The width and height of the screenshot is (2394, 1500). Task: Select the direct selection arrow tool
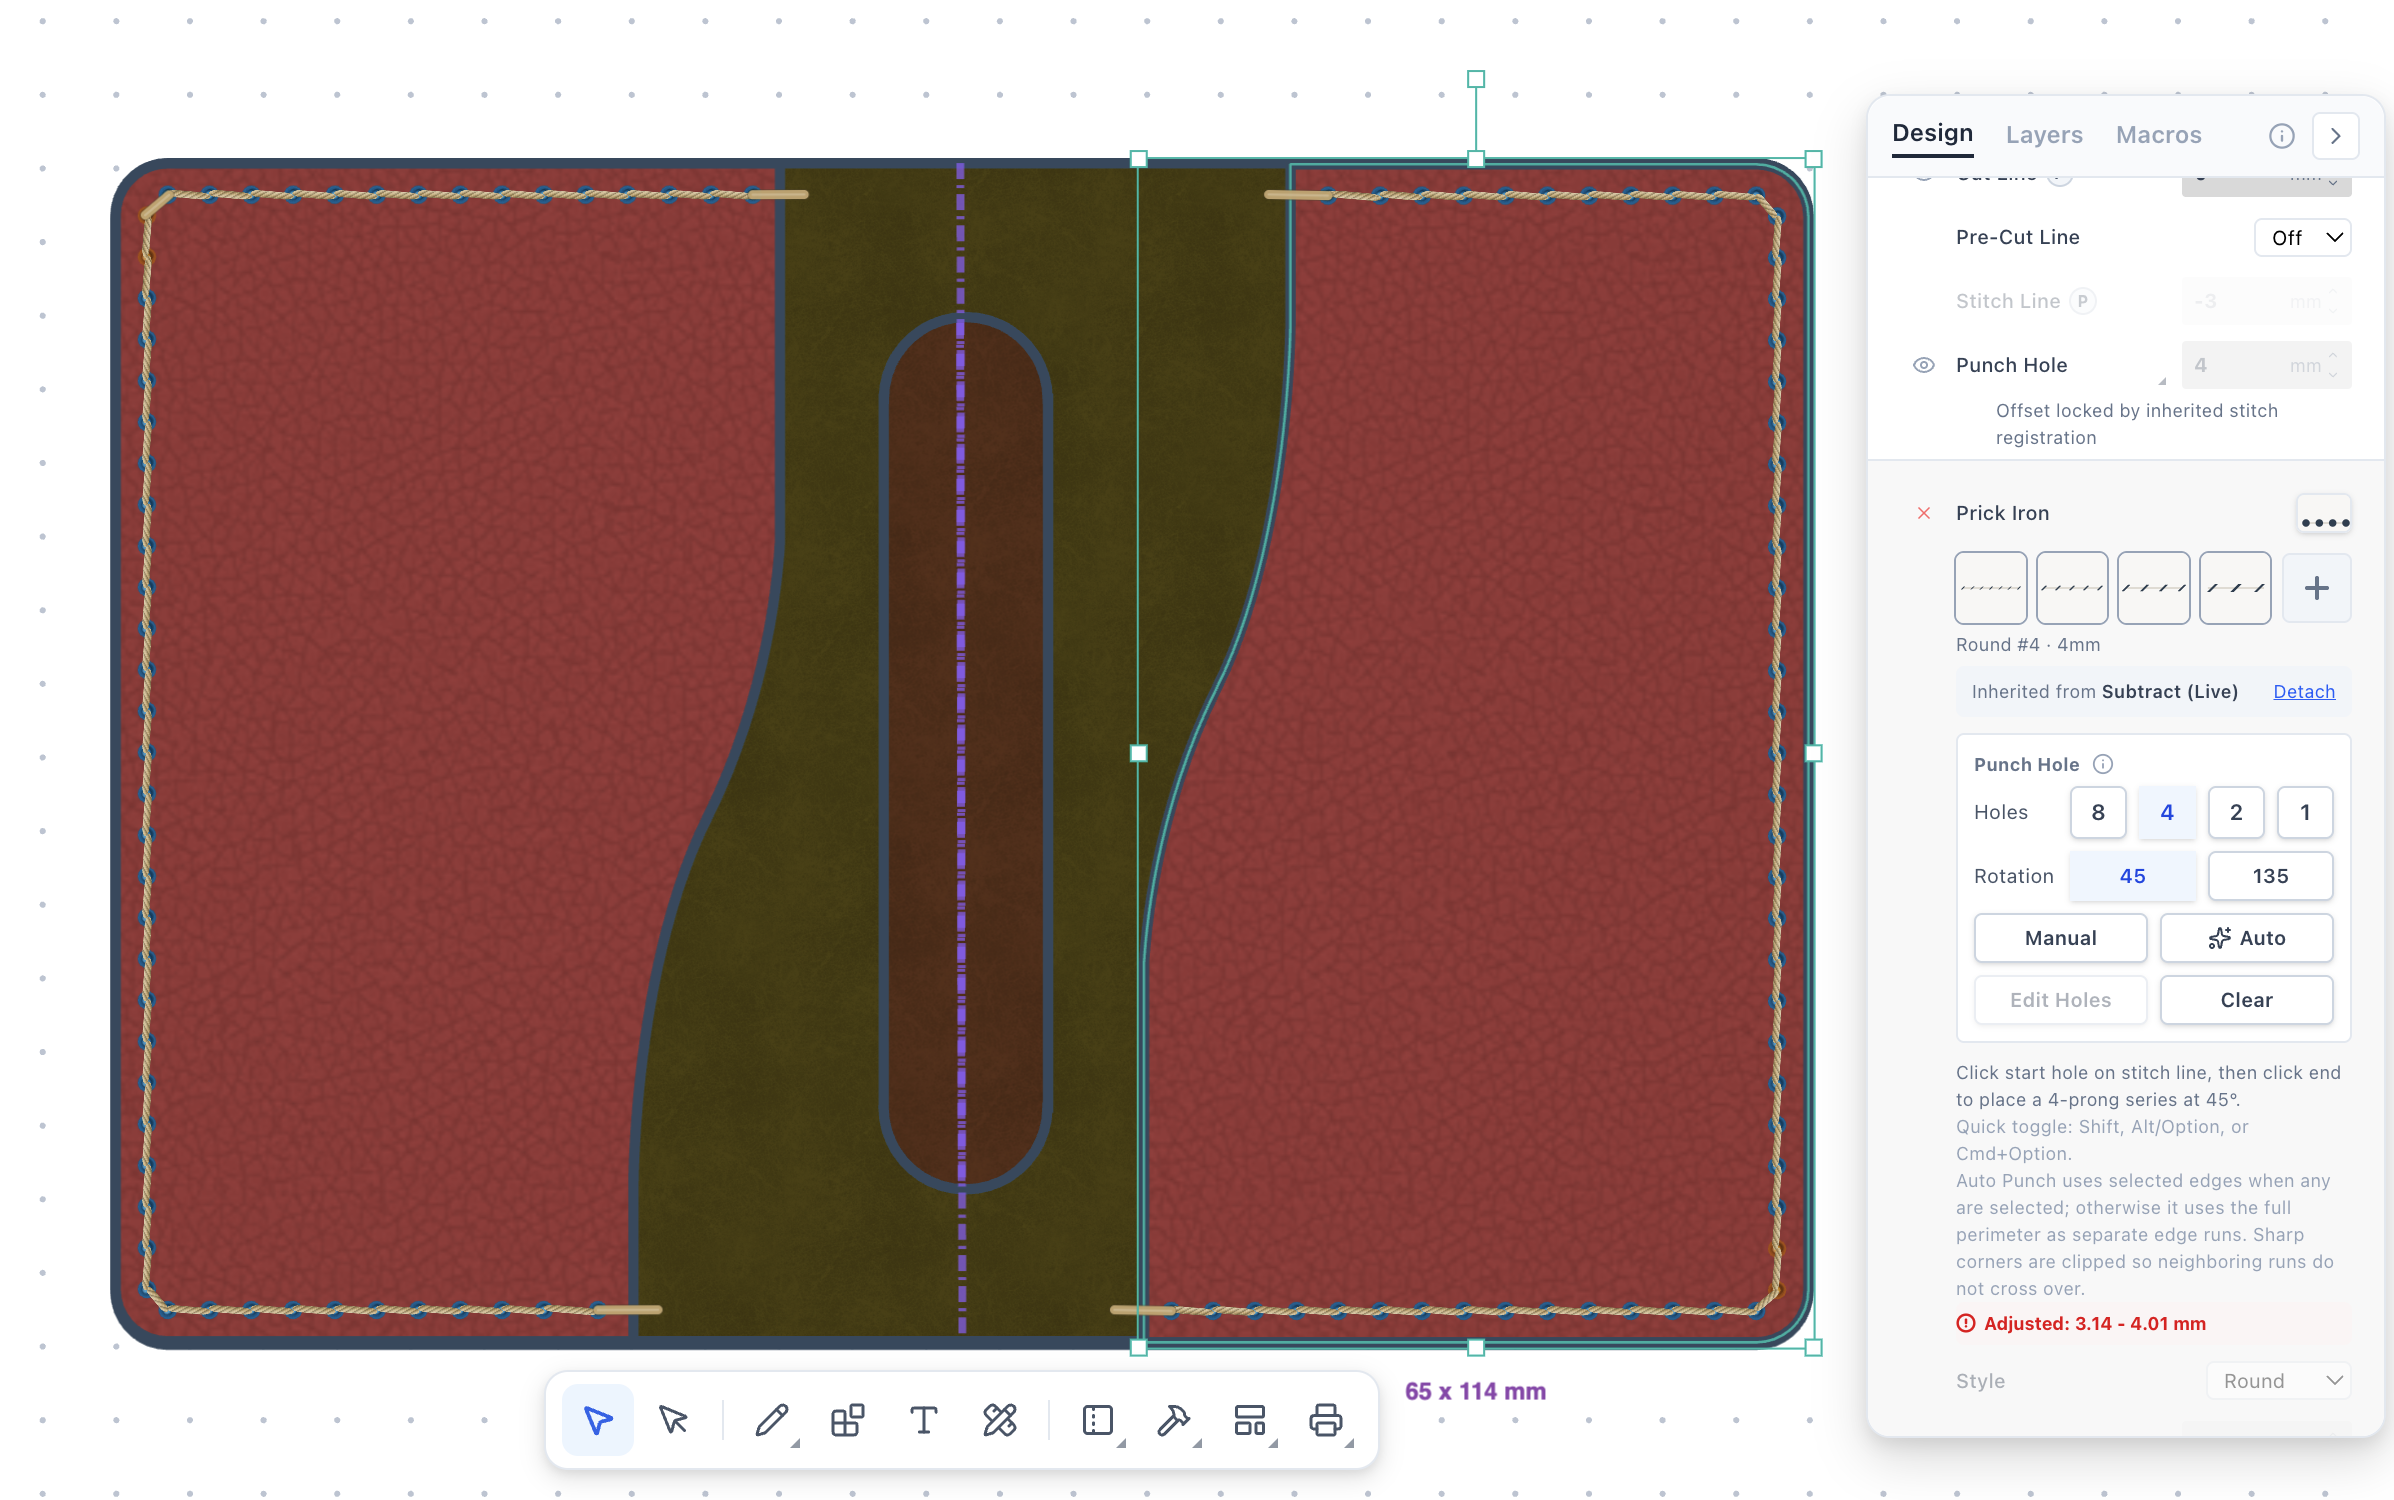[597, 1419]
